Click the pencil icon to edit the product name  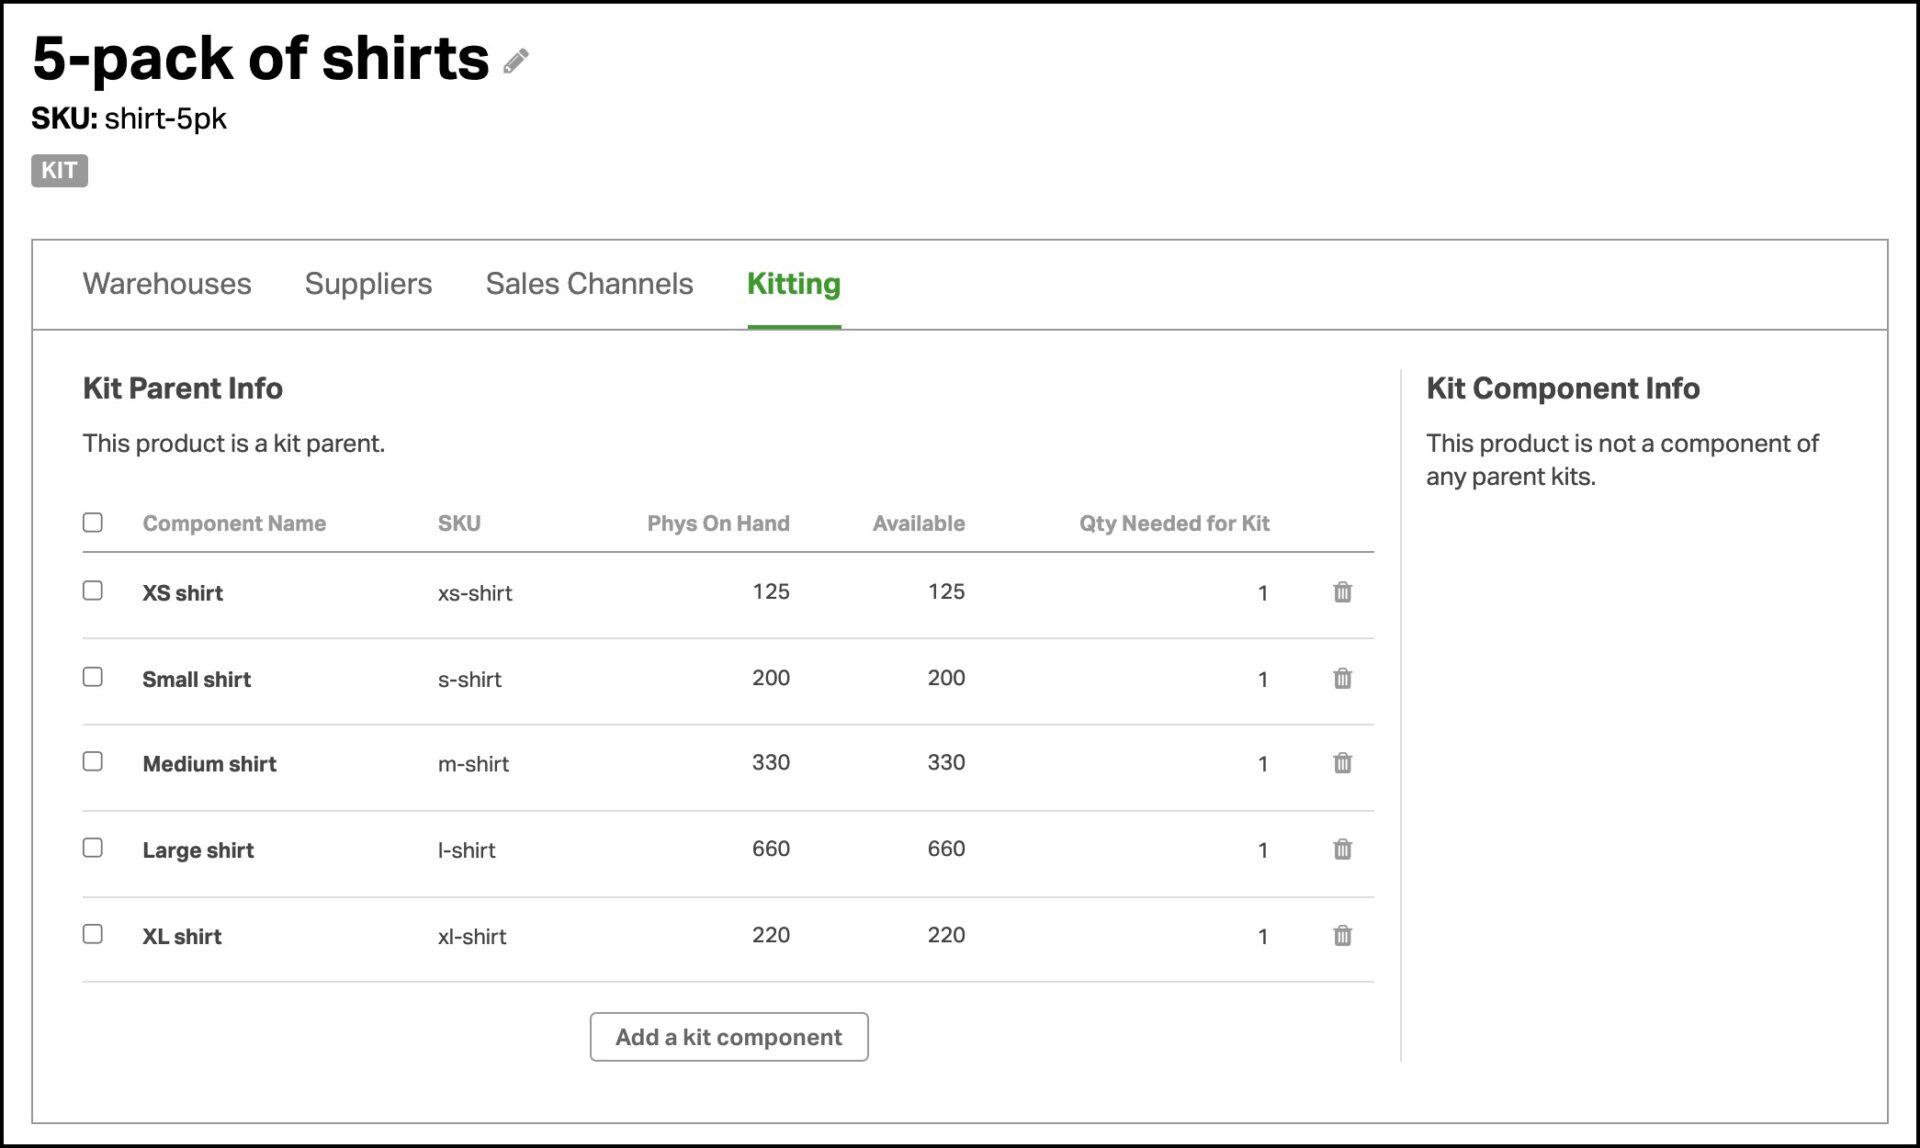pos(516,62)
